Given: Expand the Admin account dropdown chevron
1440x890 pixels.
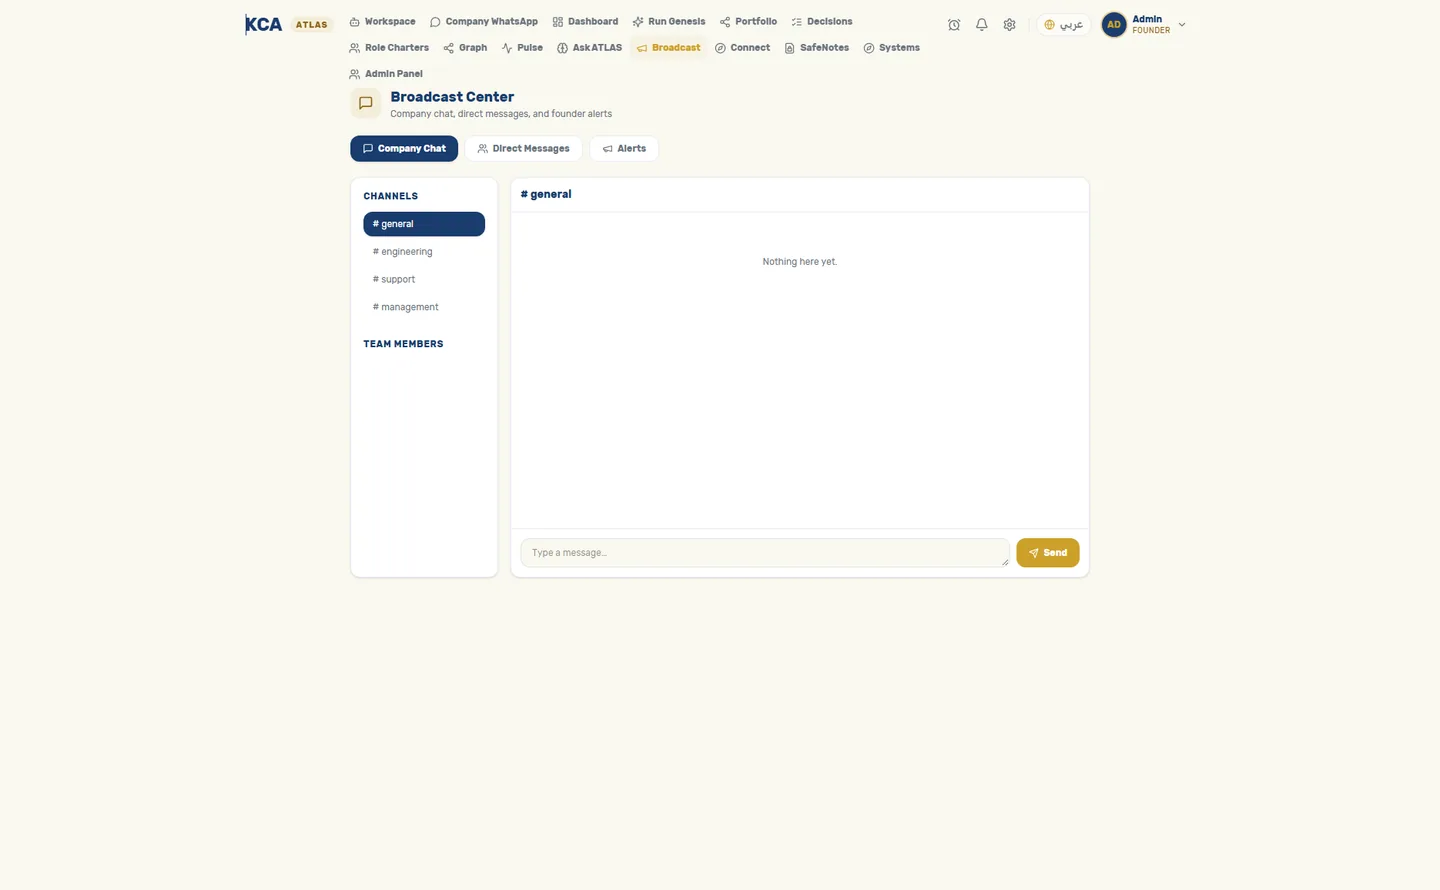Looking at the screenshot, I should coord(1182,25).
